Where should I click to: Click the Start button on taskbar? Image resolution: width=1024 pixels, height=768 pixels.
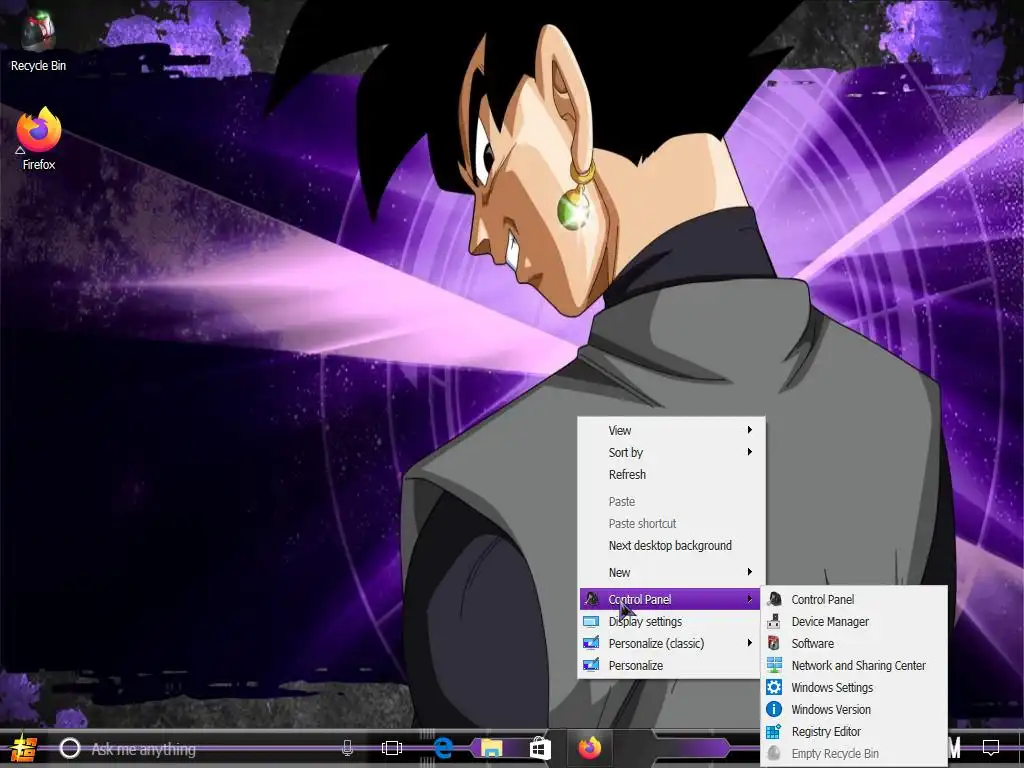click(x=23, y=748)
